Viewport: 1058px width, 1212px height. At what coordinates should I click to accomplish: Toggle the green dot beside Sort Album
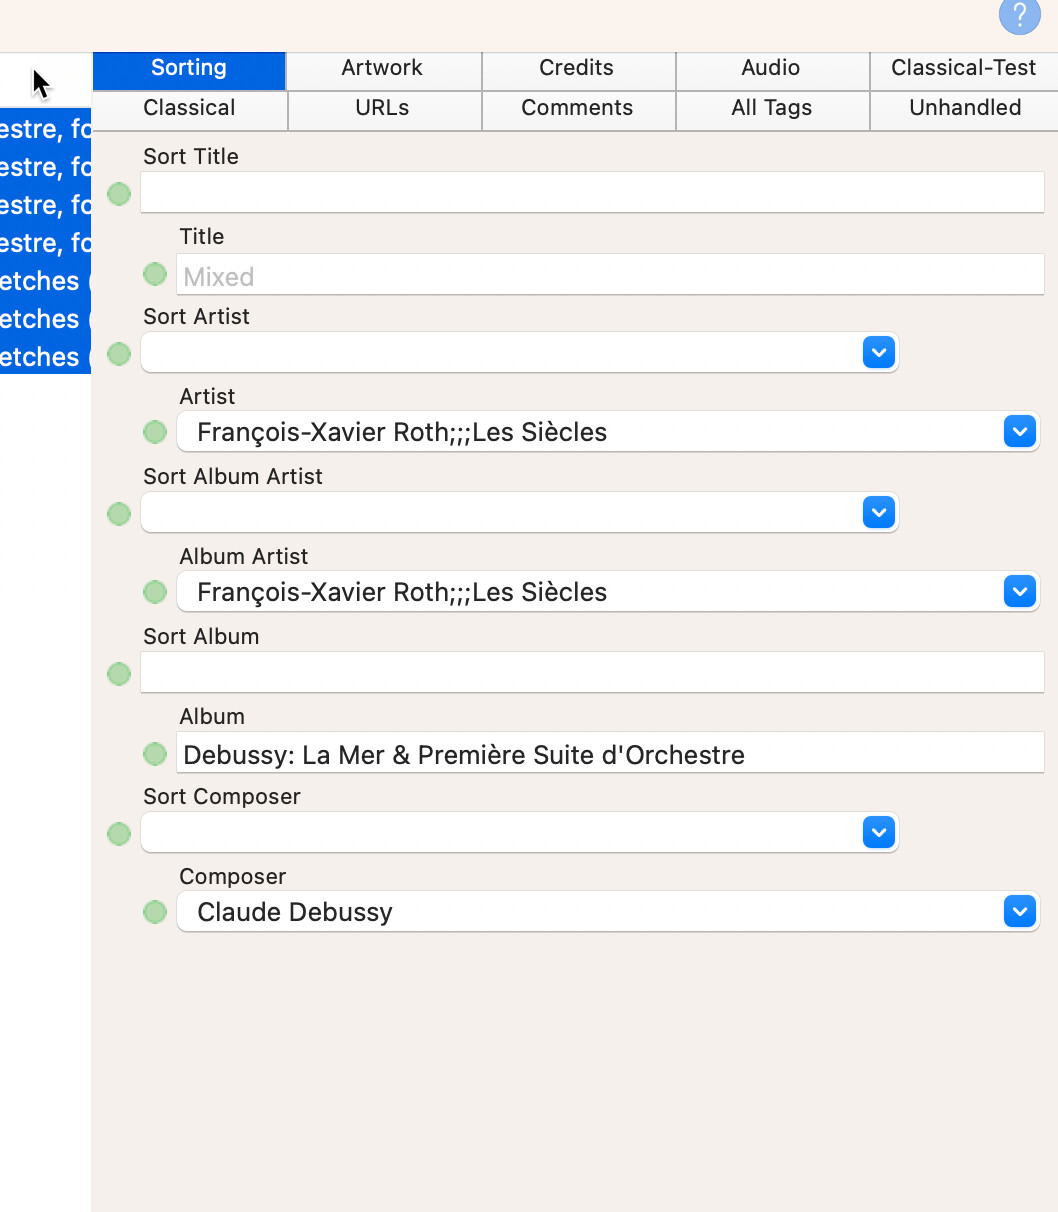click(119, 674)
